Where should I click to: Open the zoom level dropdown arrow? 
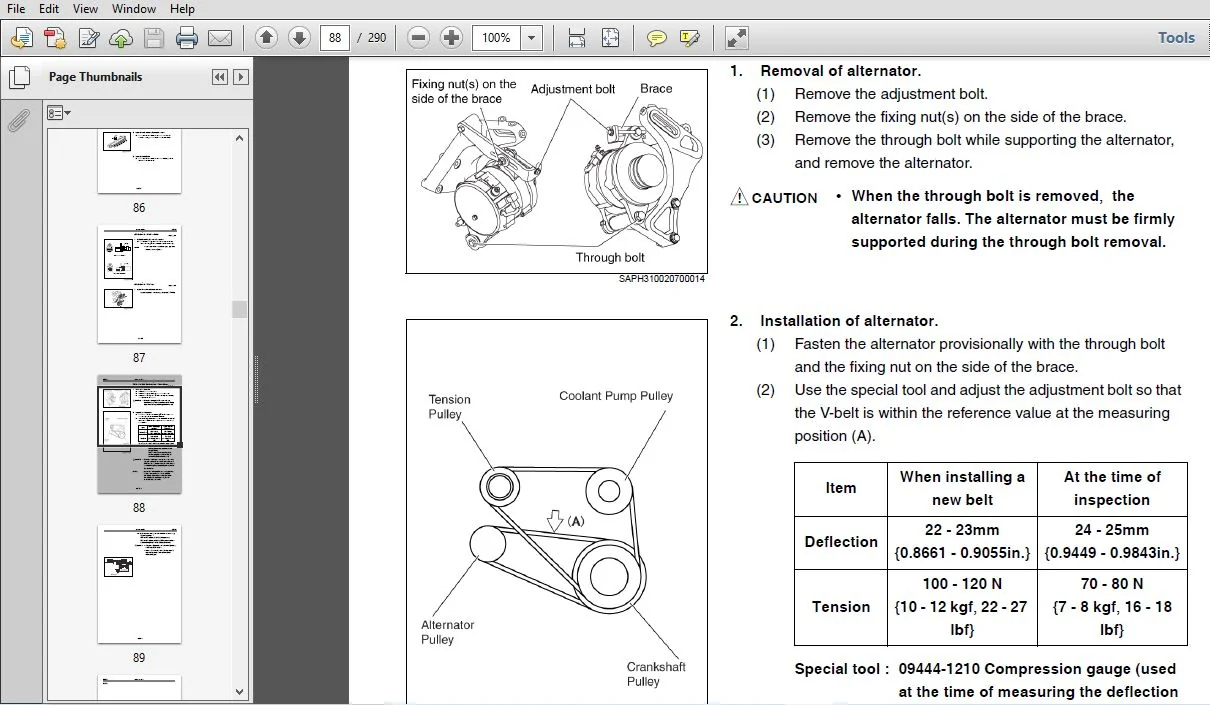coord(532,38)
